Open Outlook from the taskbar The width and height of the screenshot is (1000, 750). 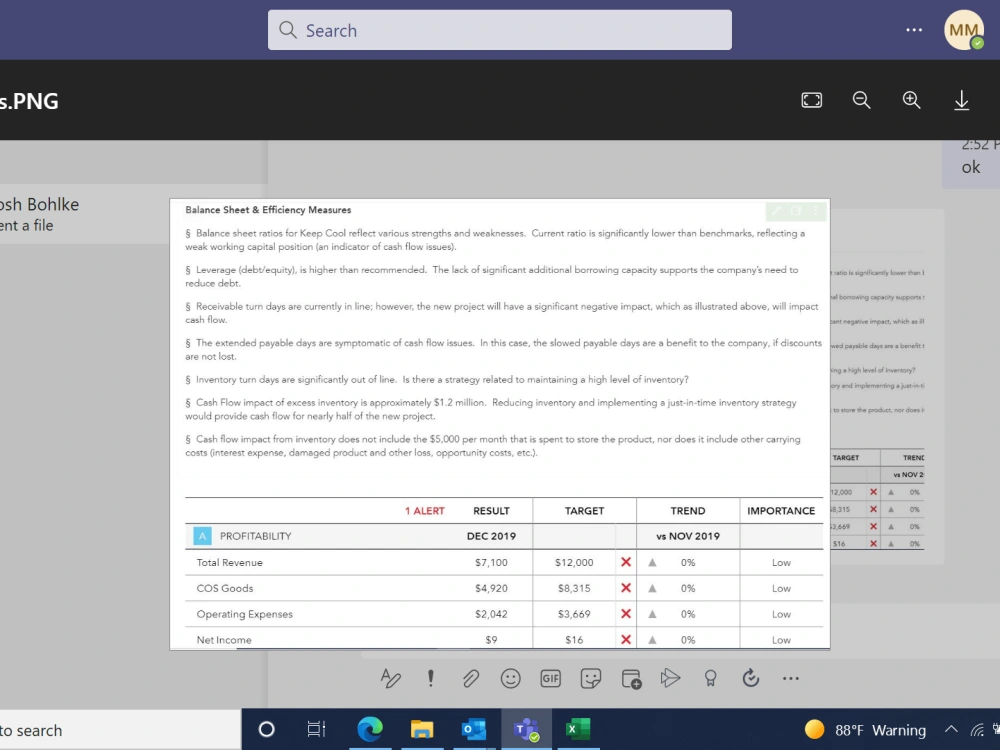click(474, 729)
